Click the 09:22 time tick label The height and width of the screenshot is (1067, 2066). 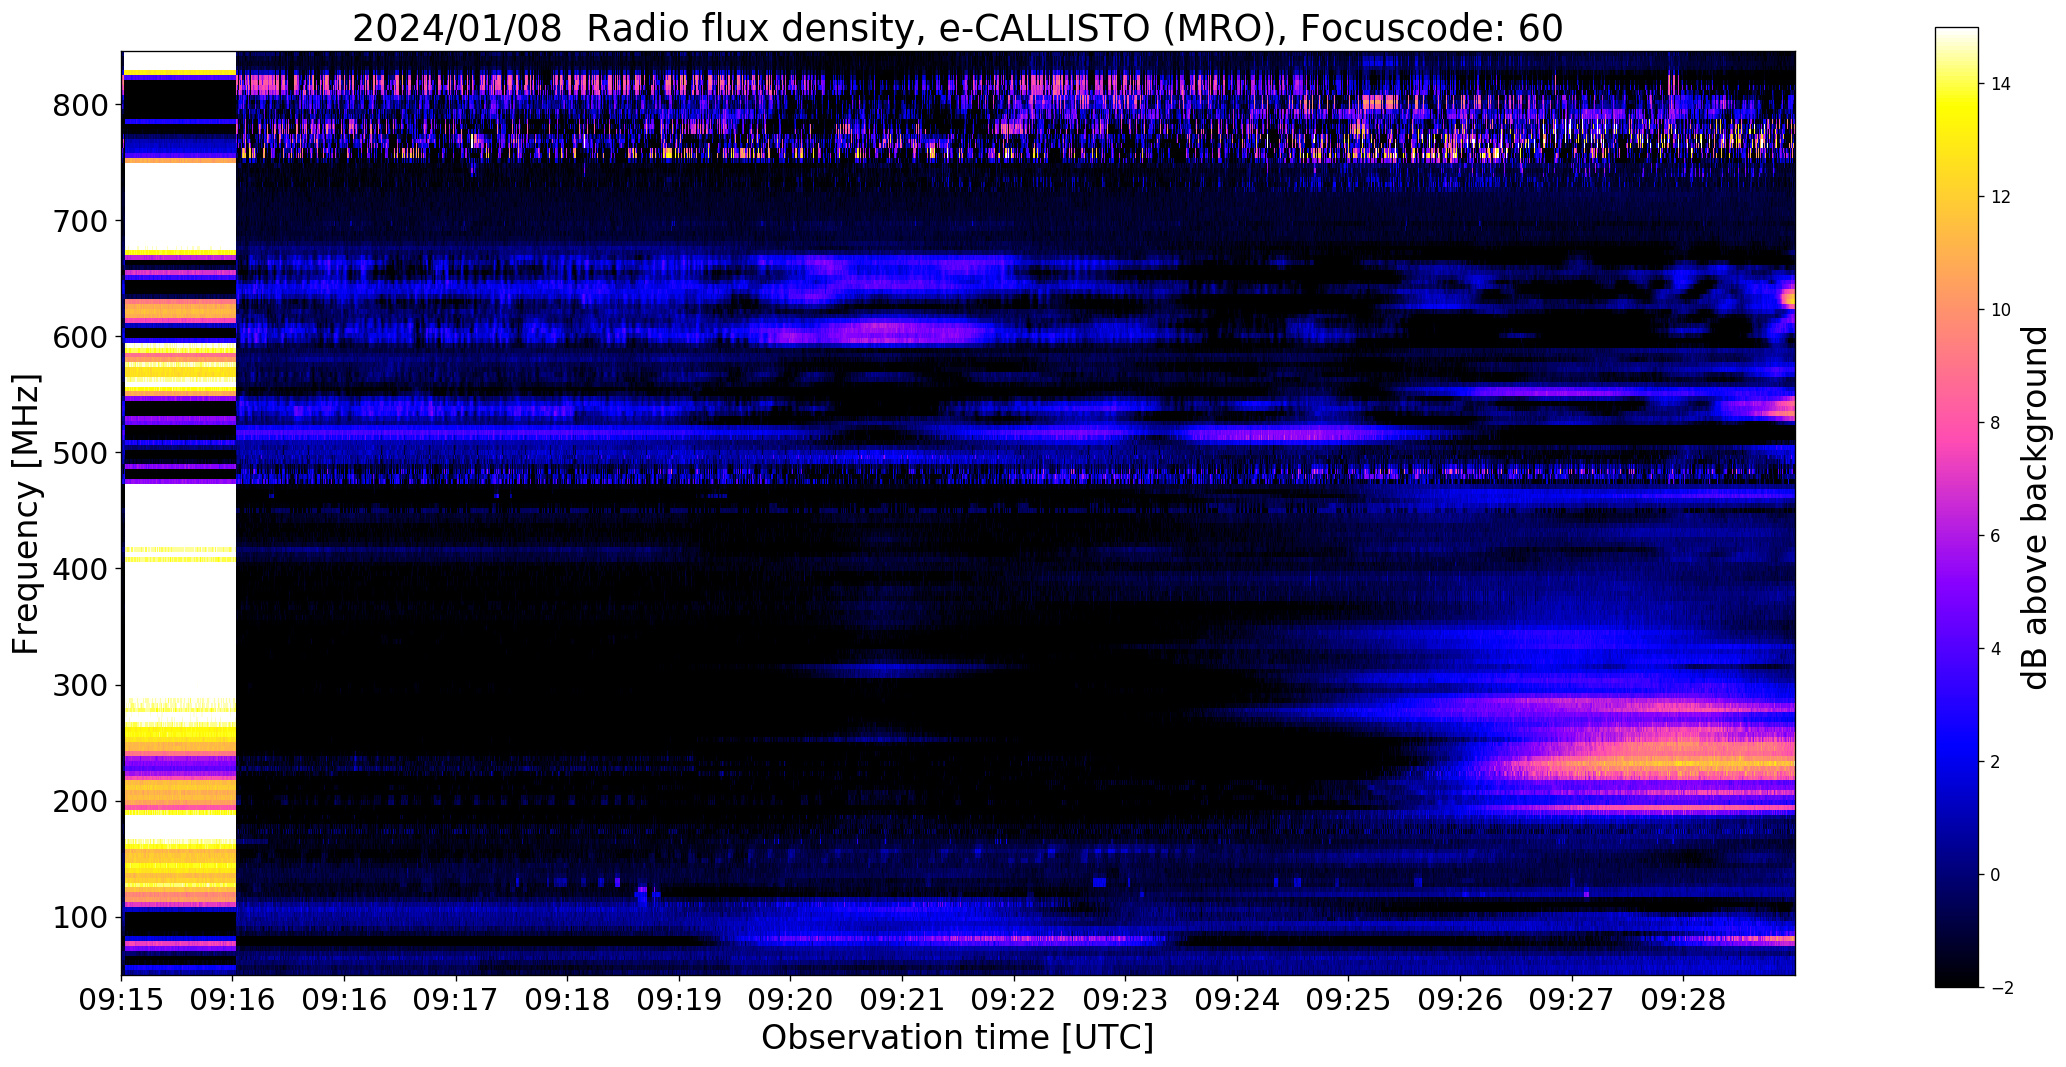click(x=1014, y=999)
